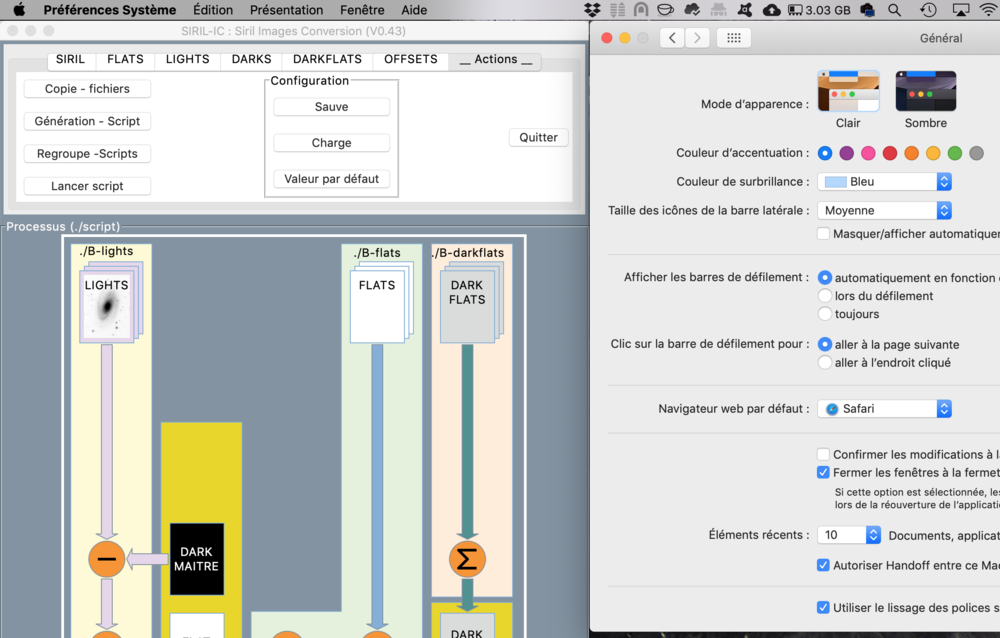Click the Time Machine clock icon

point(928,10)
